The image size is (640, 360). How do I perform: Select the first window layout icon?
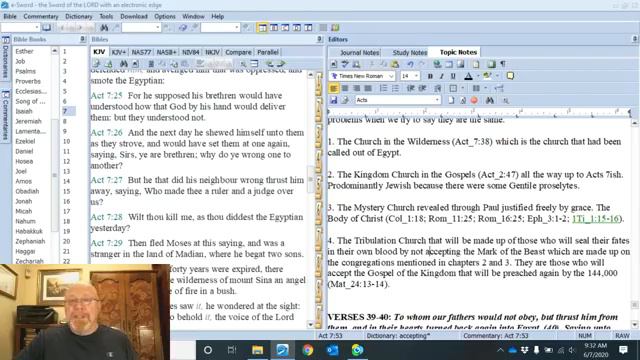click(x=262, y=28)
